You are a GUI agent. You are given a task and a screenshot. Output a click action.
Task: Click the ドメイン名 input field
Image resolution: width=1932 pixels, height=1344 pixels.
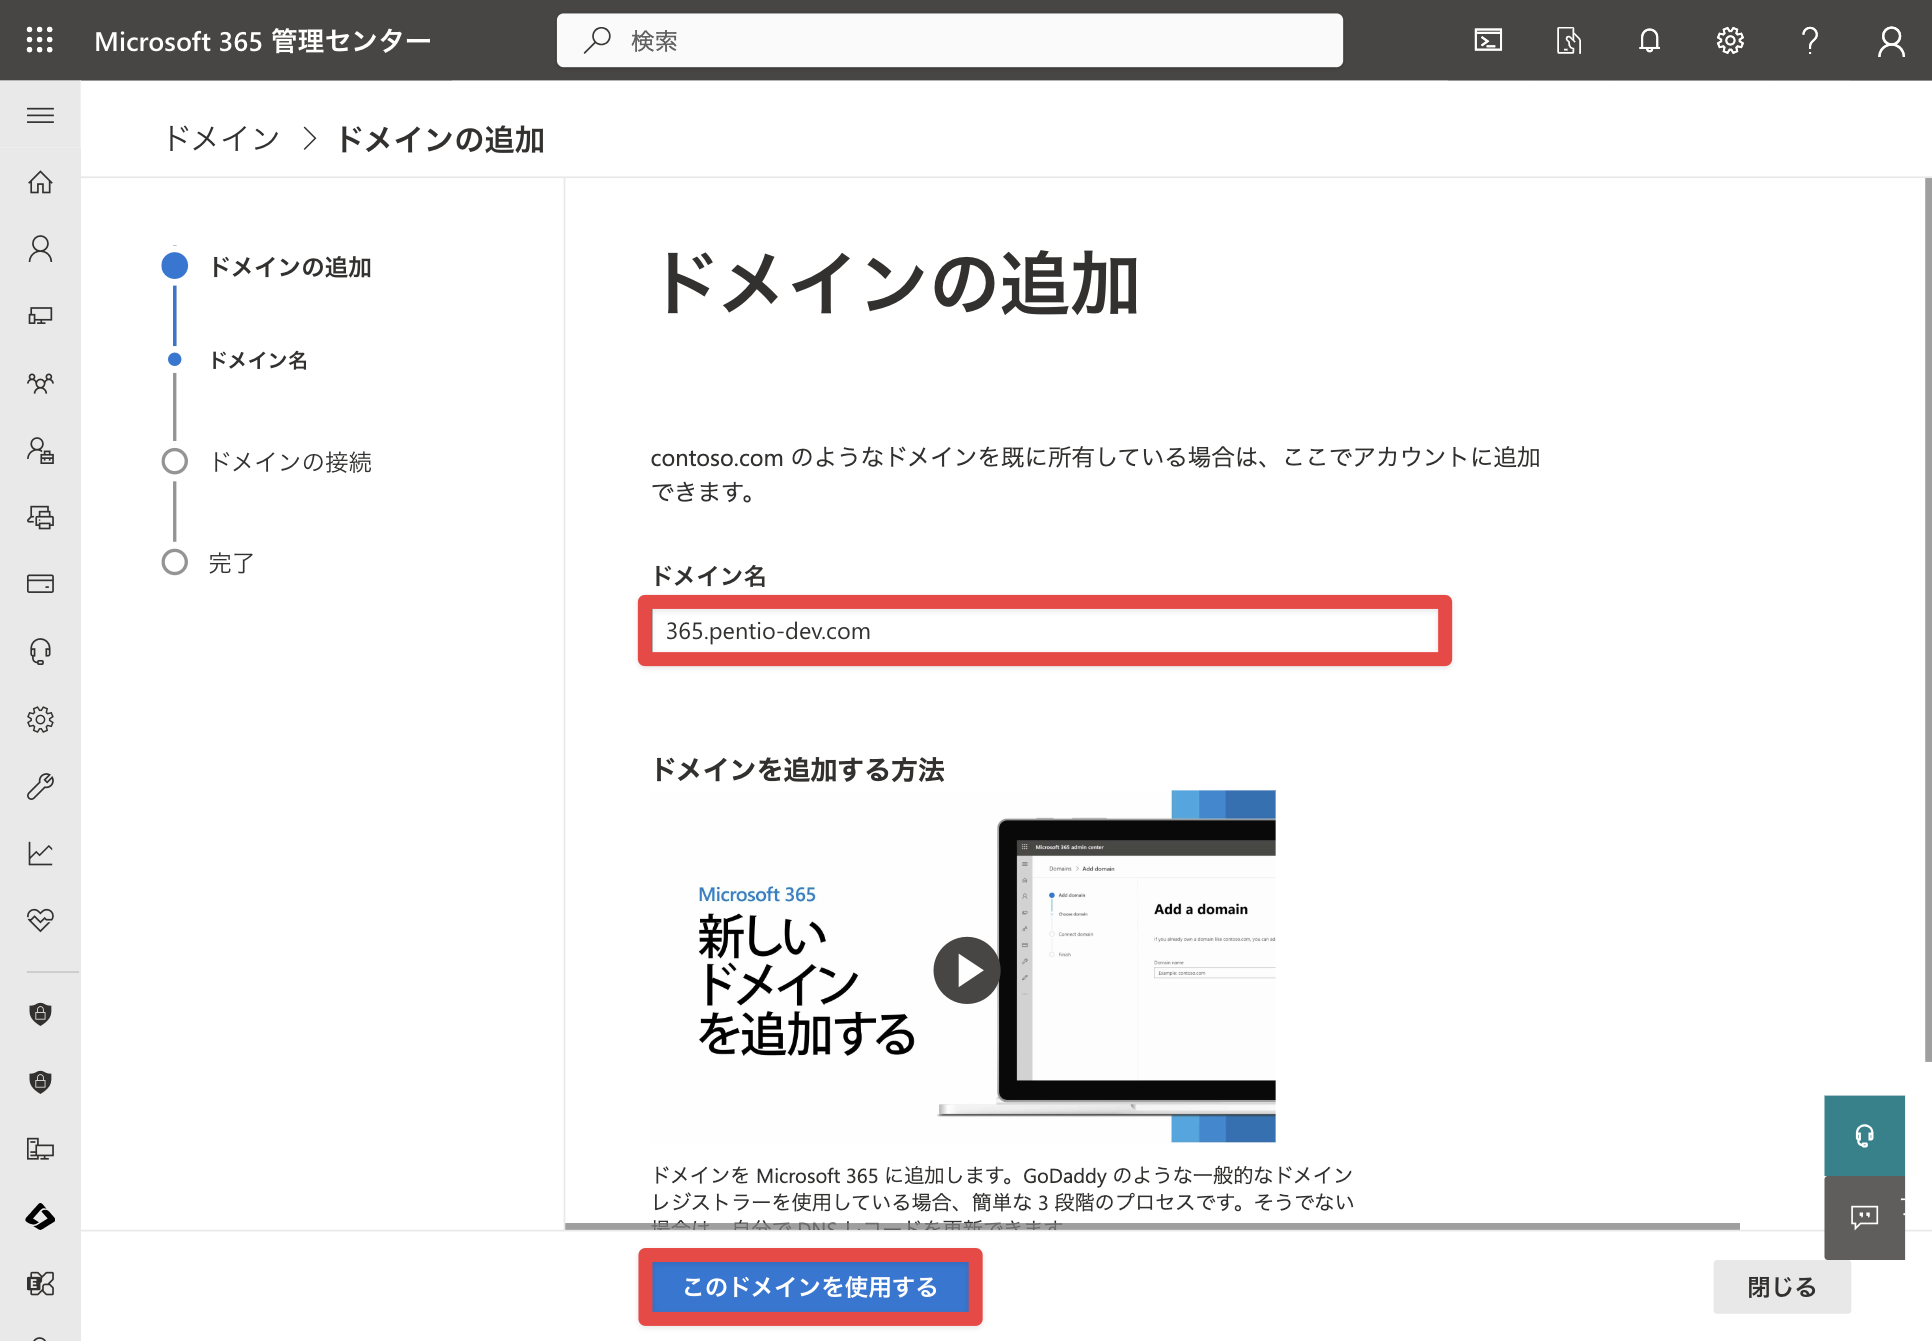pyautogui.click(x=1045, y=631)
